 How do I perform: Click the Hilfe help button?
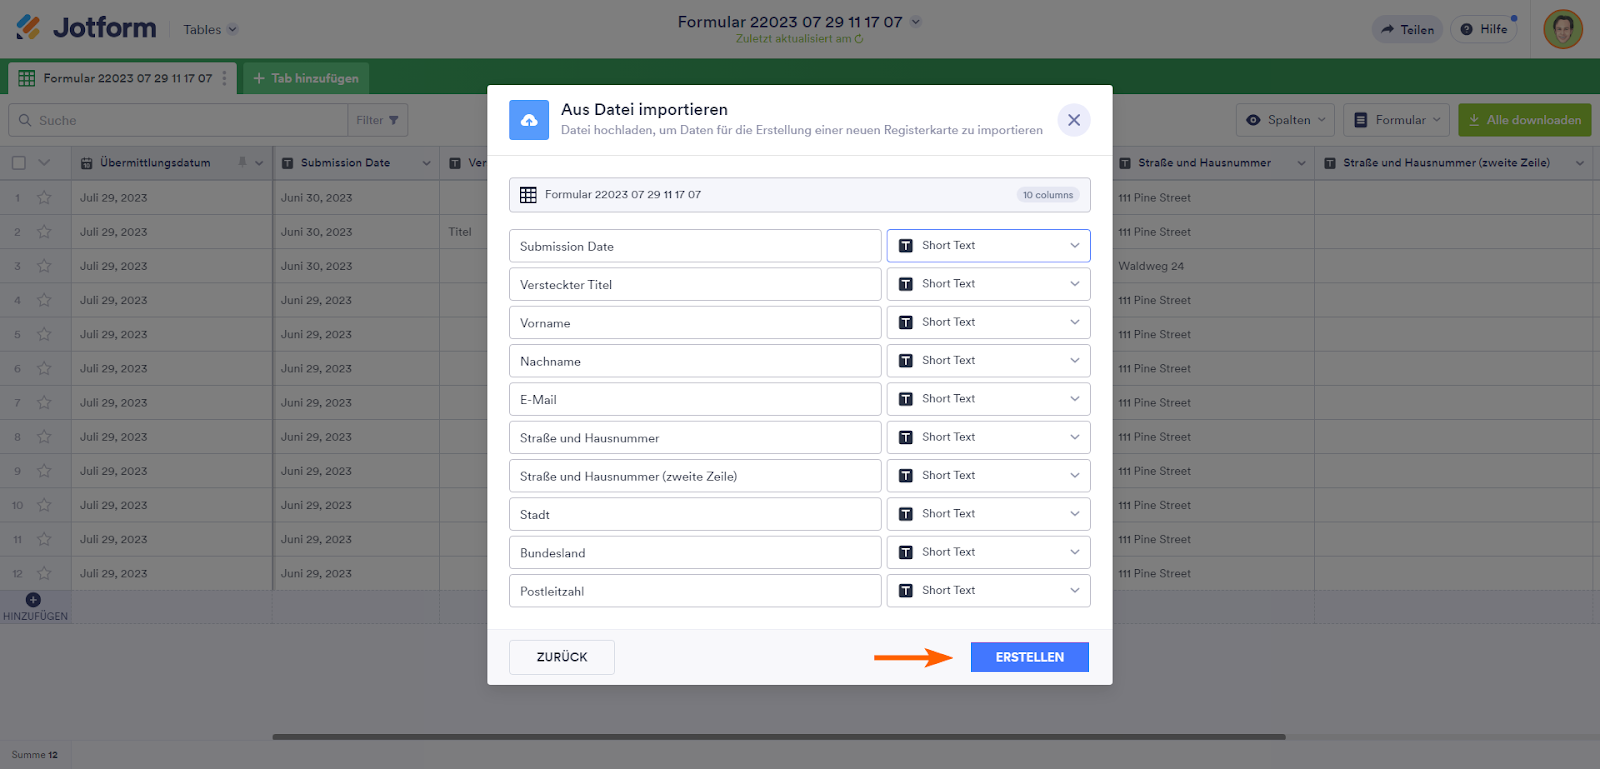click(x=1484, y=29)
